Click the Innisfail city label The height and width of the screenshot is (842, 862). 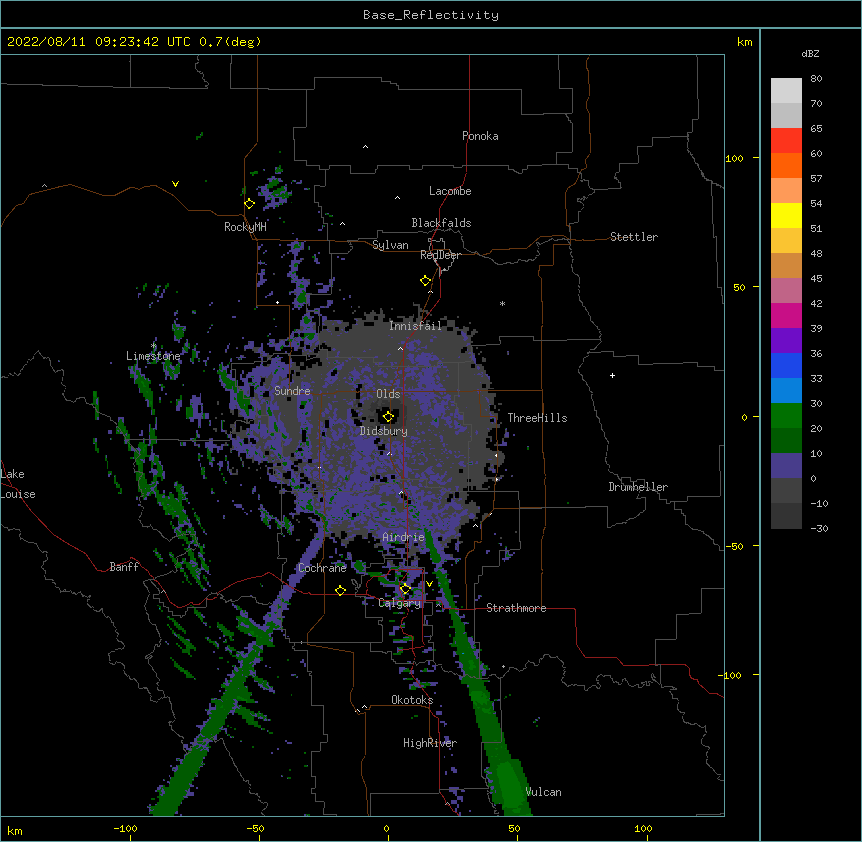415,326
